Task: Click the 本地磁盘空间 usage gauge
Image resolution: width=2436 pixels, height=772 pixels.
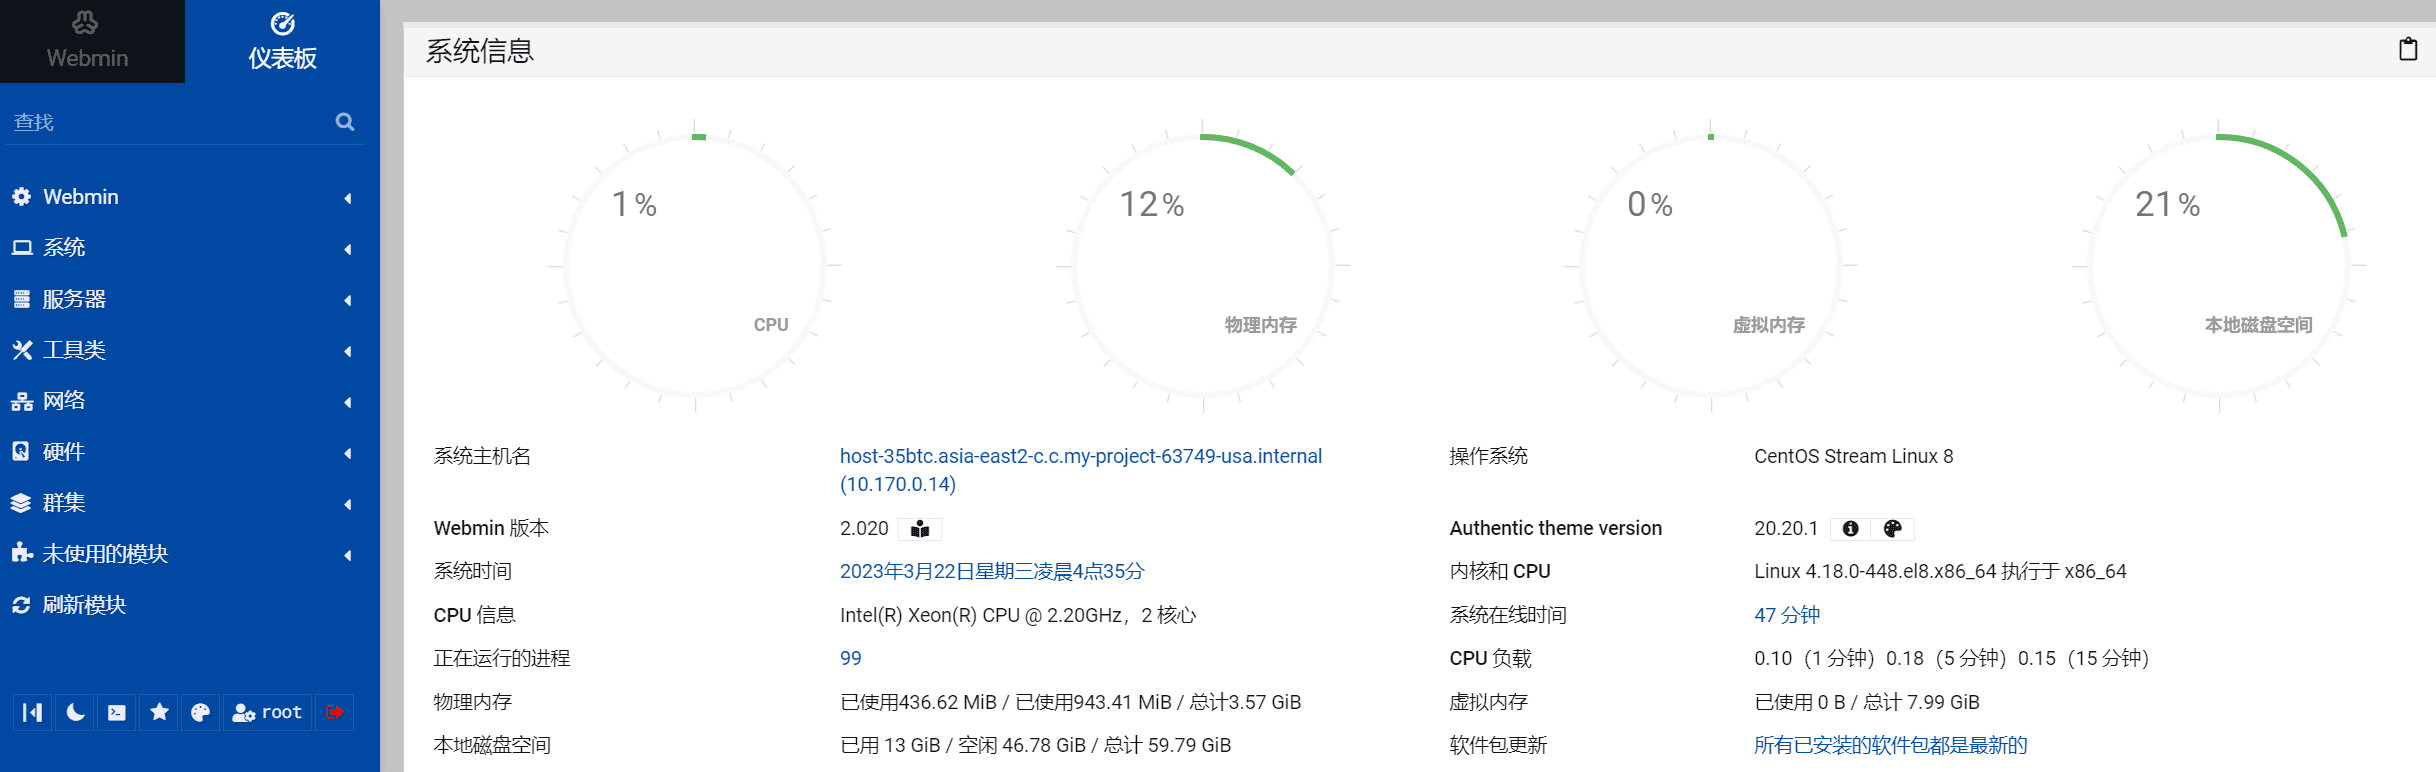Action: (2219, 266)
